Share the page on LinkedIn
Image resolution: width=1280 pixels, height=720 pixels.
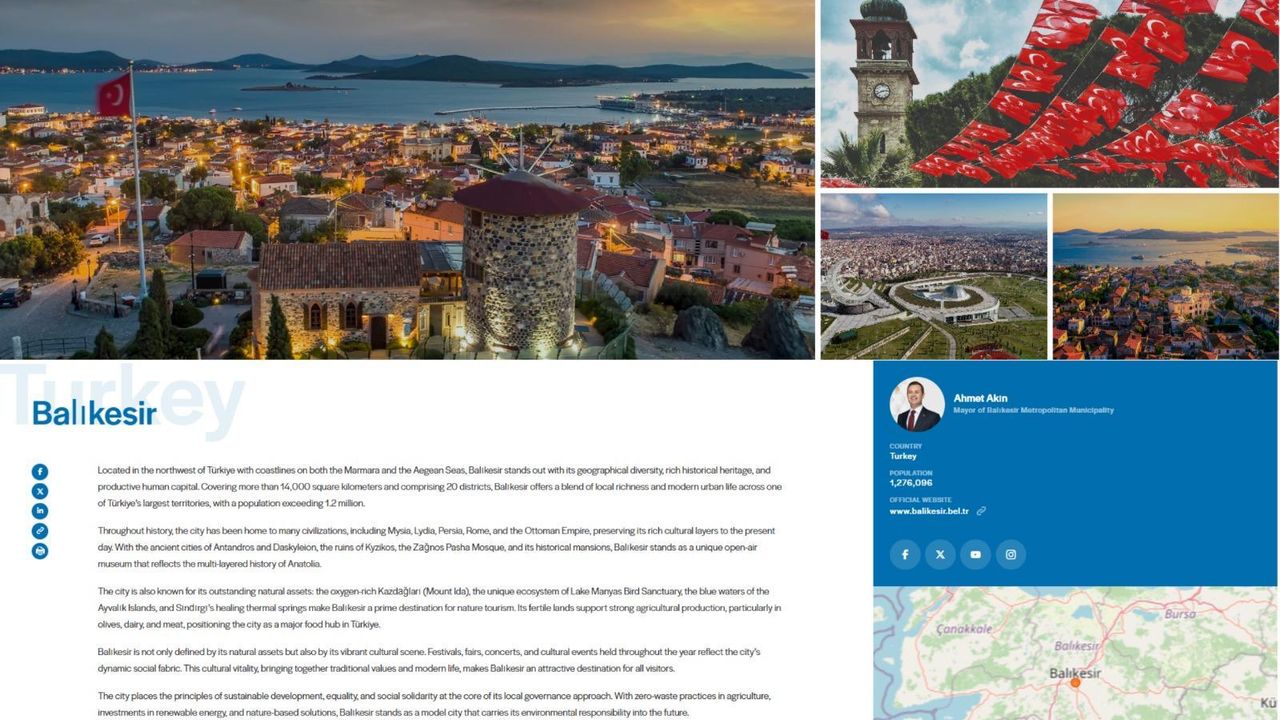[39, 511]
